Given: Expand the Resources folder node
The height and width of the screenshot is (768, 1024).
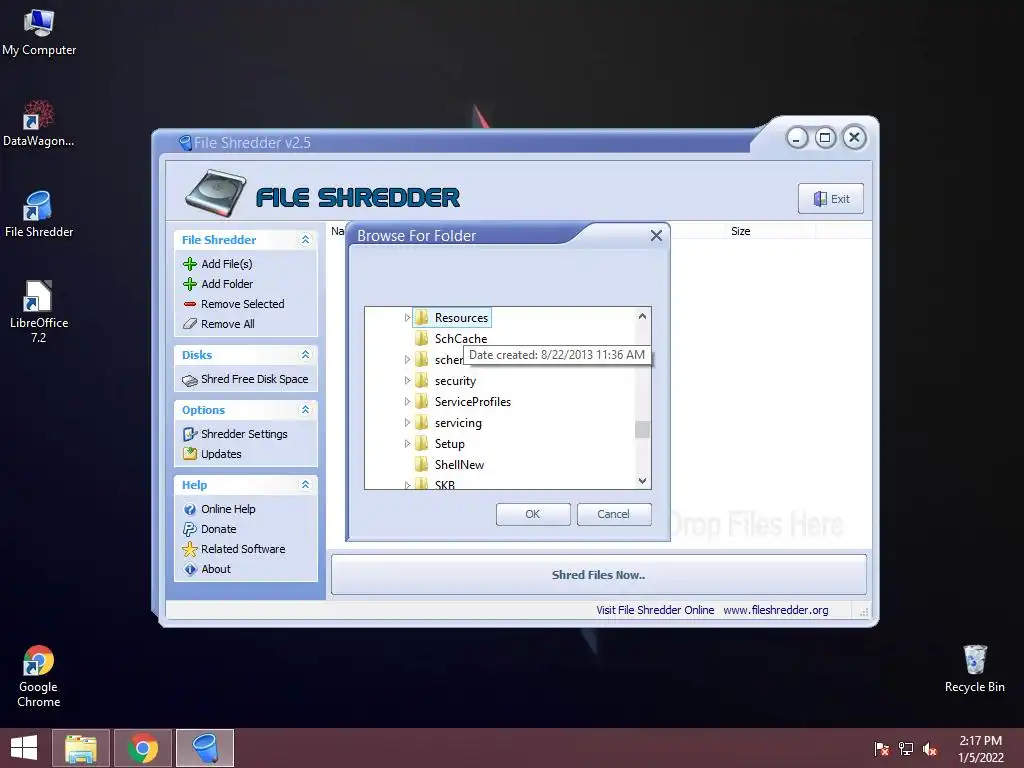Looking at the screenshot, I should coord(407,317).
